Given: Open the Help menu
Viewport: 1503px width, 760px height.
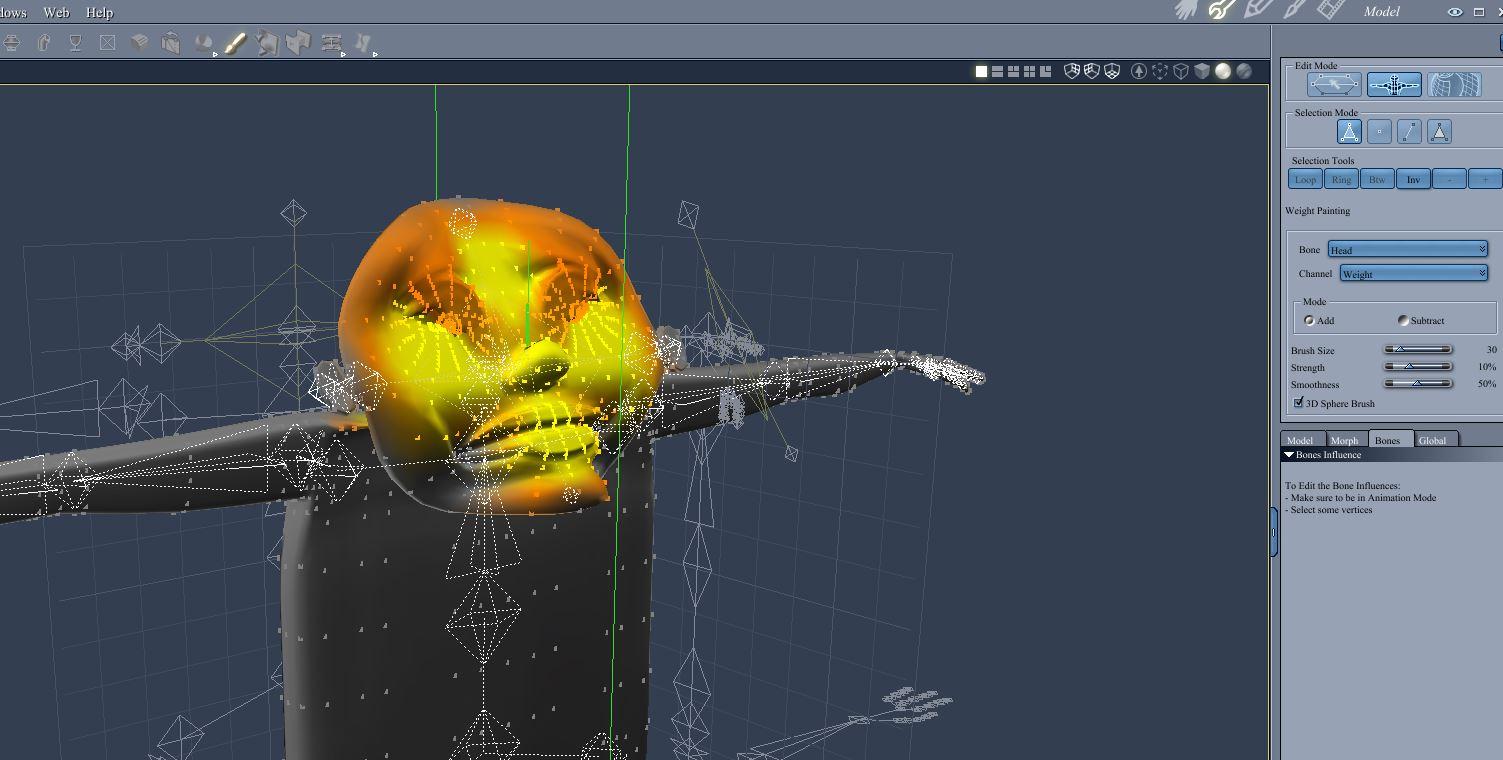Looking at the screenshot, I should (99, 12).
